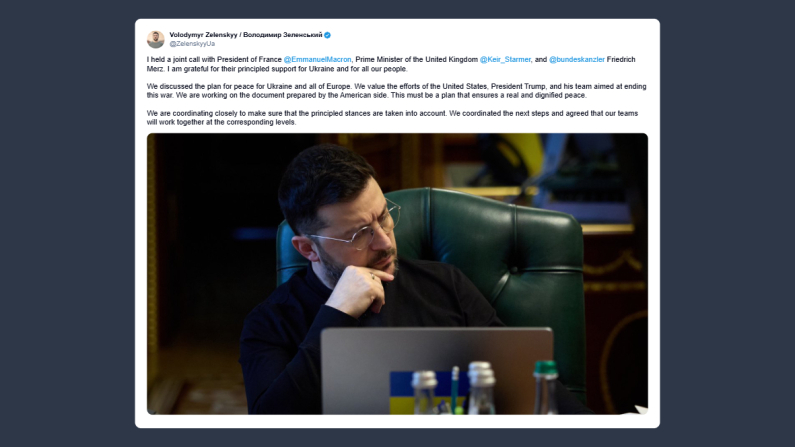This screenshot has height=447, width=795.
Task: Click the name 'Friedrich Merz' in text
Action: coord(621,59)
